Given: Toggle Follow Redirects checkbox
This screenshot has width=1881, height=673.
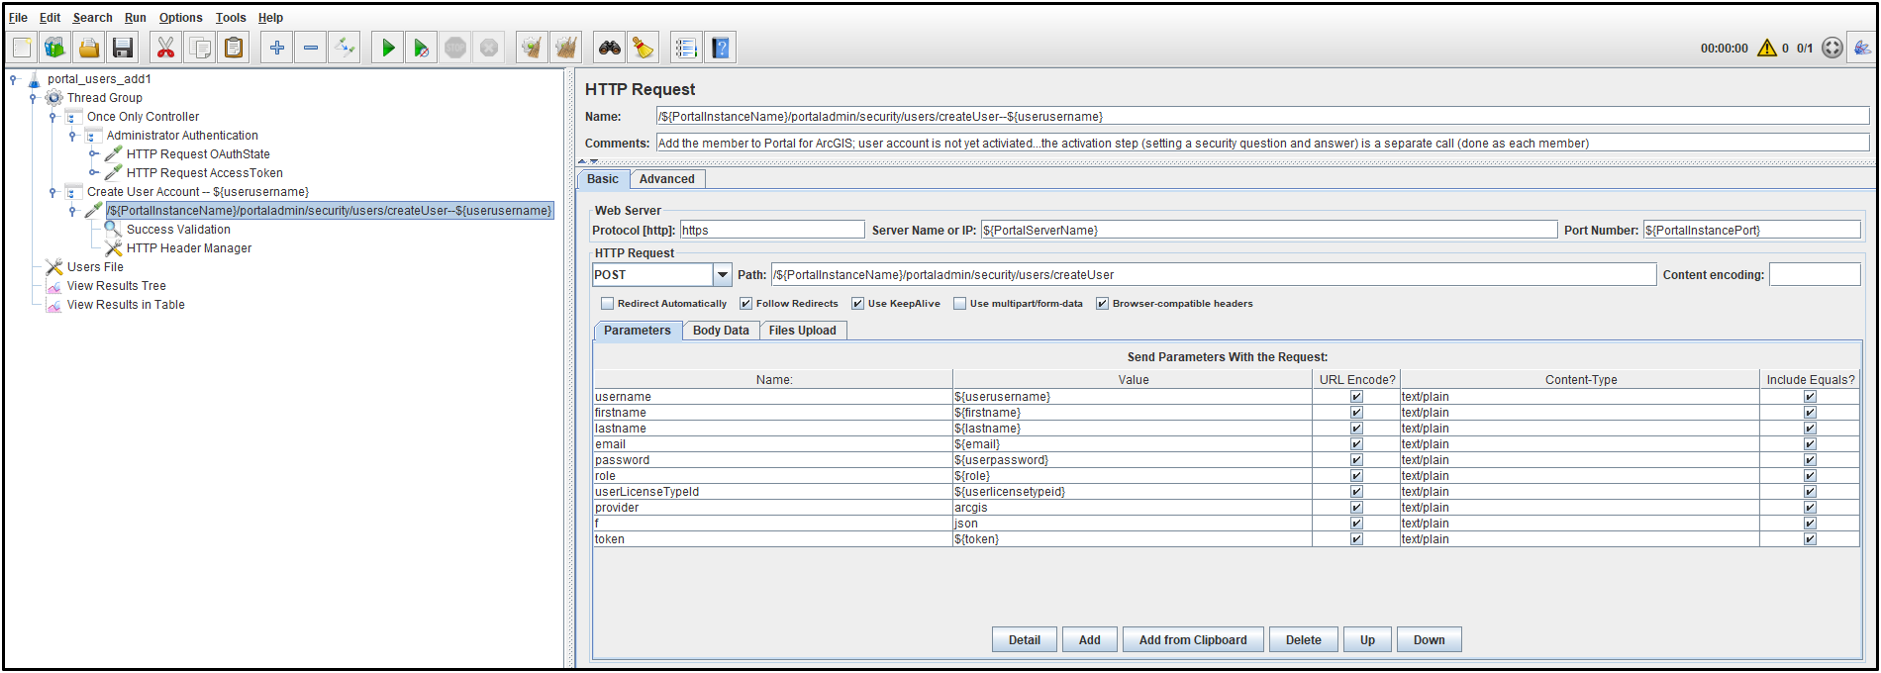Looking at the screenshot, I should [x=746, y=304].
